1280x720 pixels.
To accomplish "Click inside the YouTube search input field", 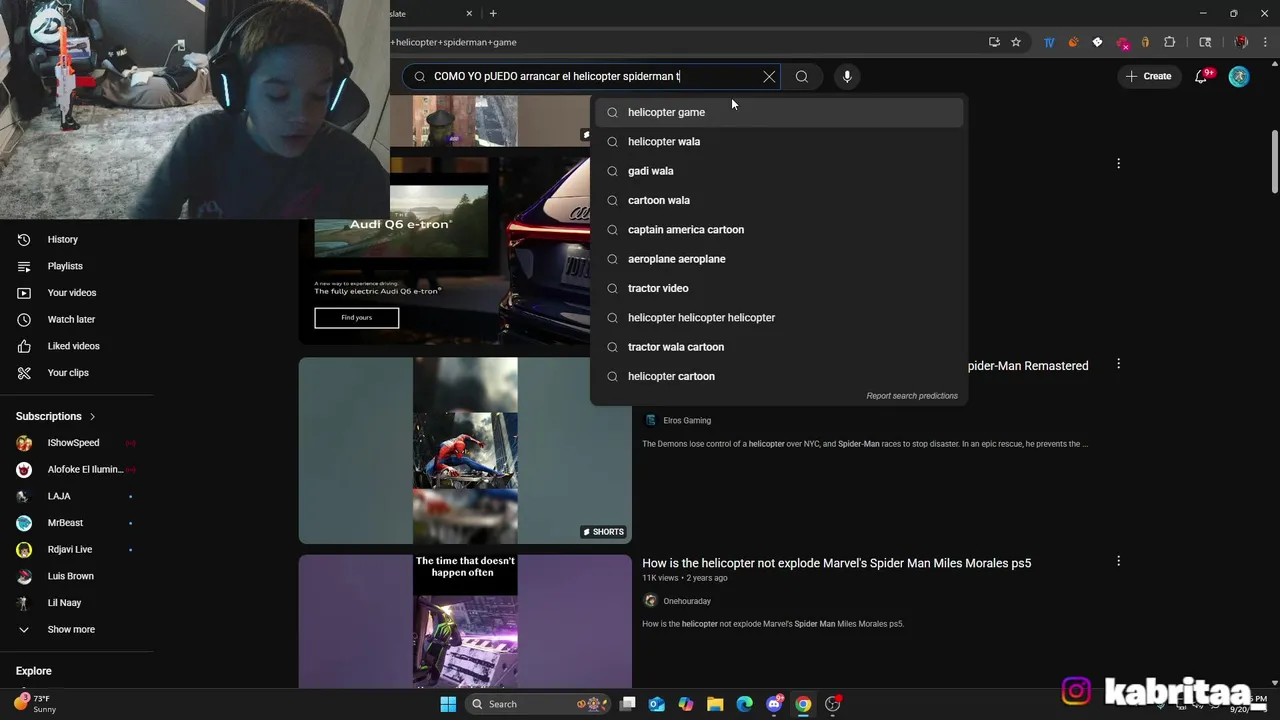I will [590, 76].
